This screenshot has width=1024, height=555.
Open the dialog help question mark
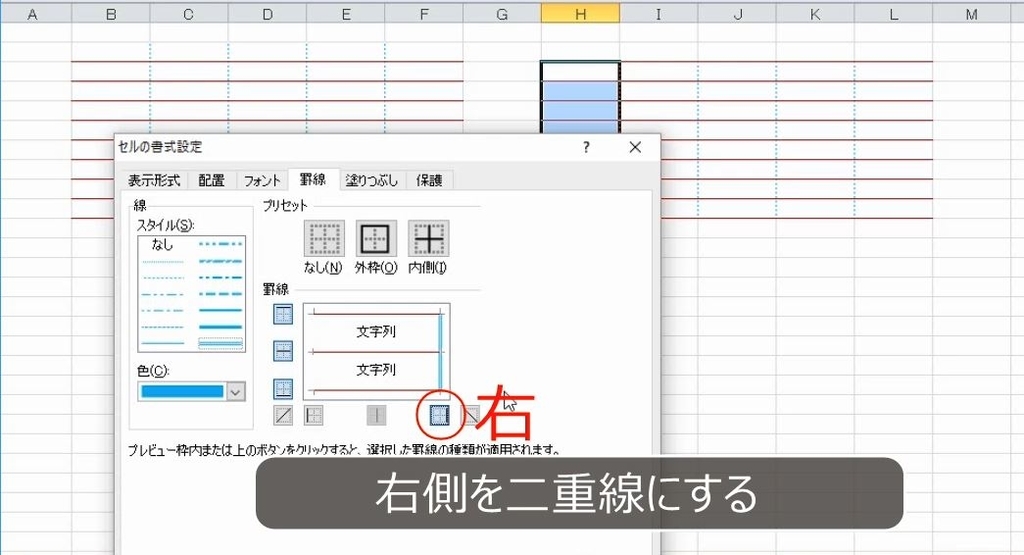click(x=586, y=148)
